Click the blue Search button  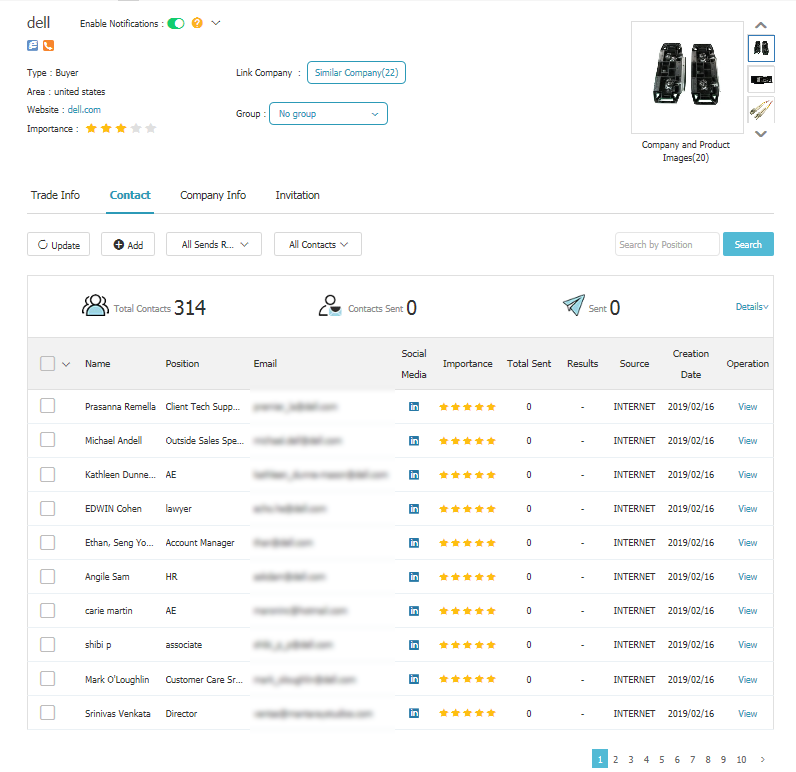748,244
